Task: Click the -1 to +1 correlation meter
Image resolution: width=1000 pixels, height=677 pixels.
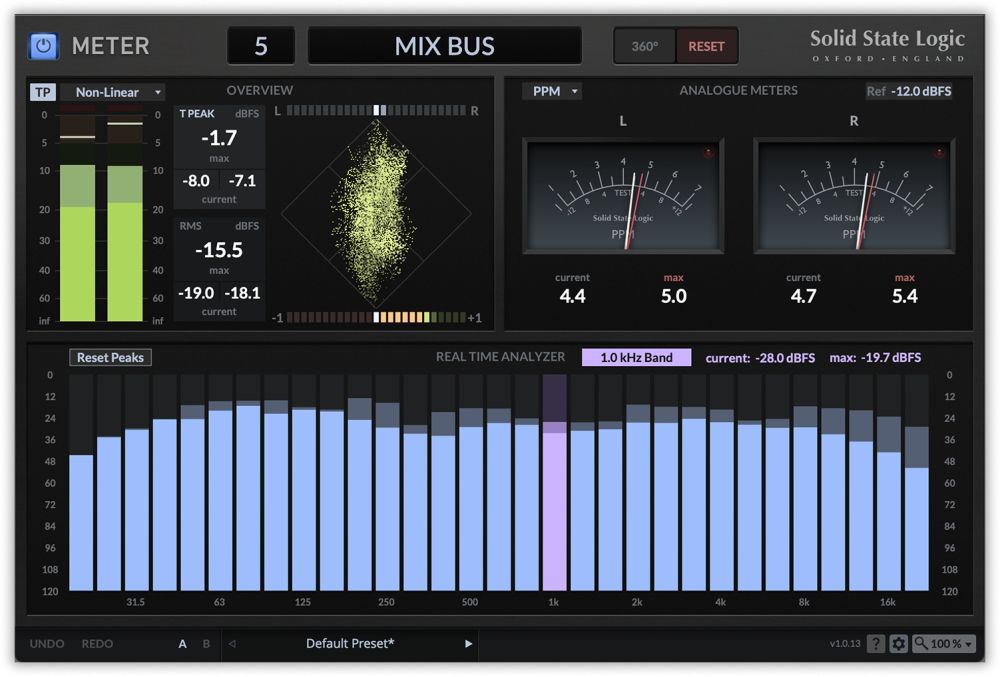Action: click(376, 317)
